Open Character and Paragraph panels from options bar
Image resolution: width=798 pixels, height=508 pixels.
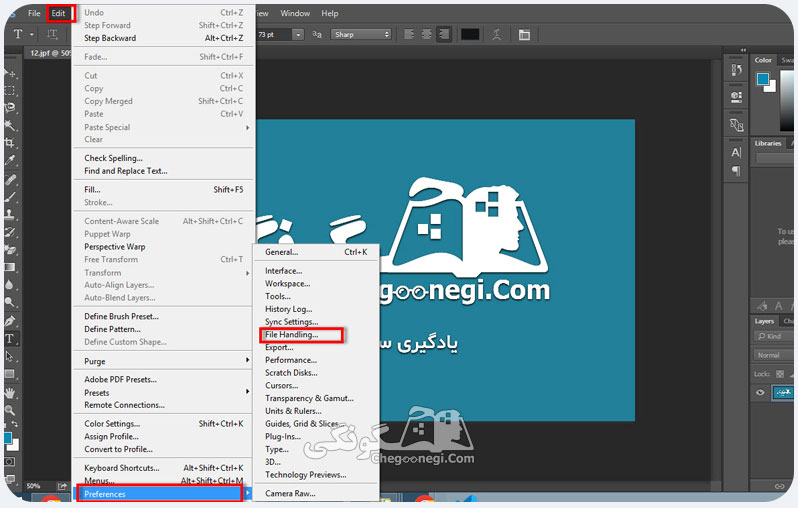(524, 35)
